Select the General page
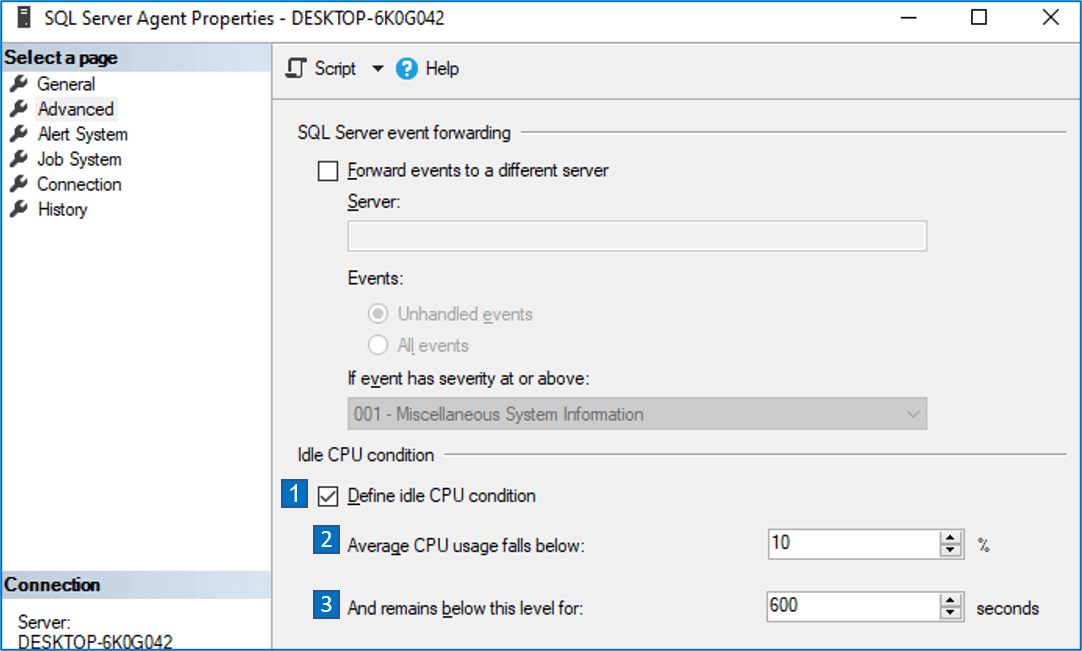This screenshot has width=1082, height=651. click(x=66, y=84)
